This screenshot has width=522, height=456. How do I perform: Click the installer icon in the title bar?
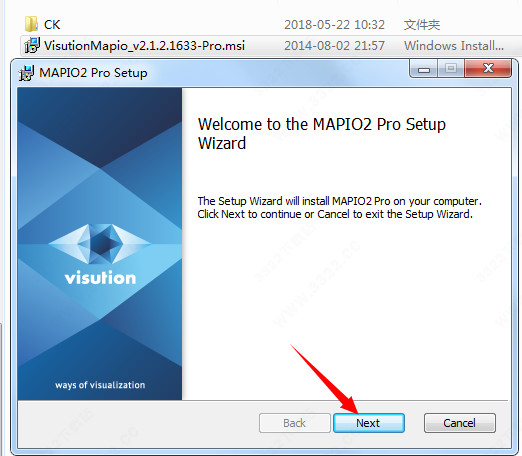pyautogui.click(x=26, y=73)
